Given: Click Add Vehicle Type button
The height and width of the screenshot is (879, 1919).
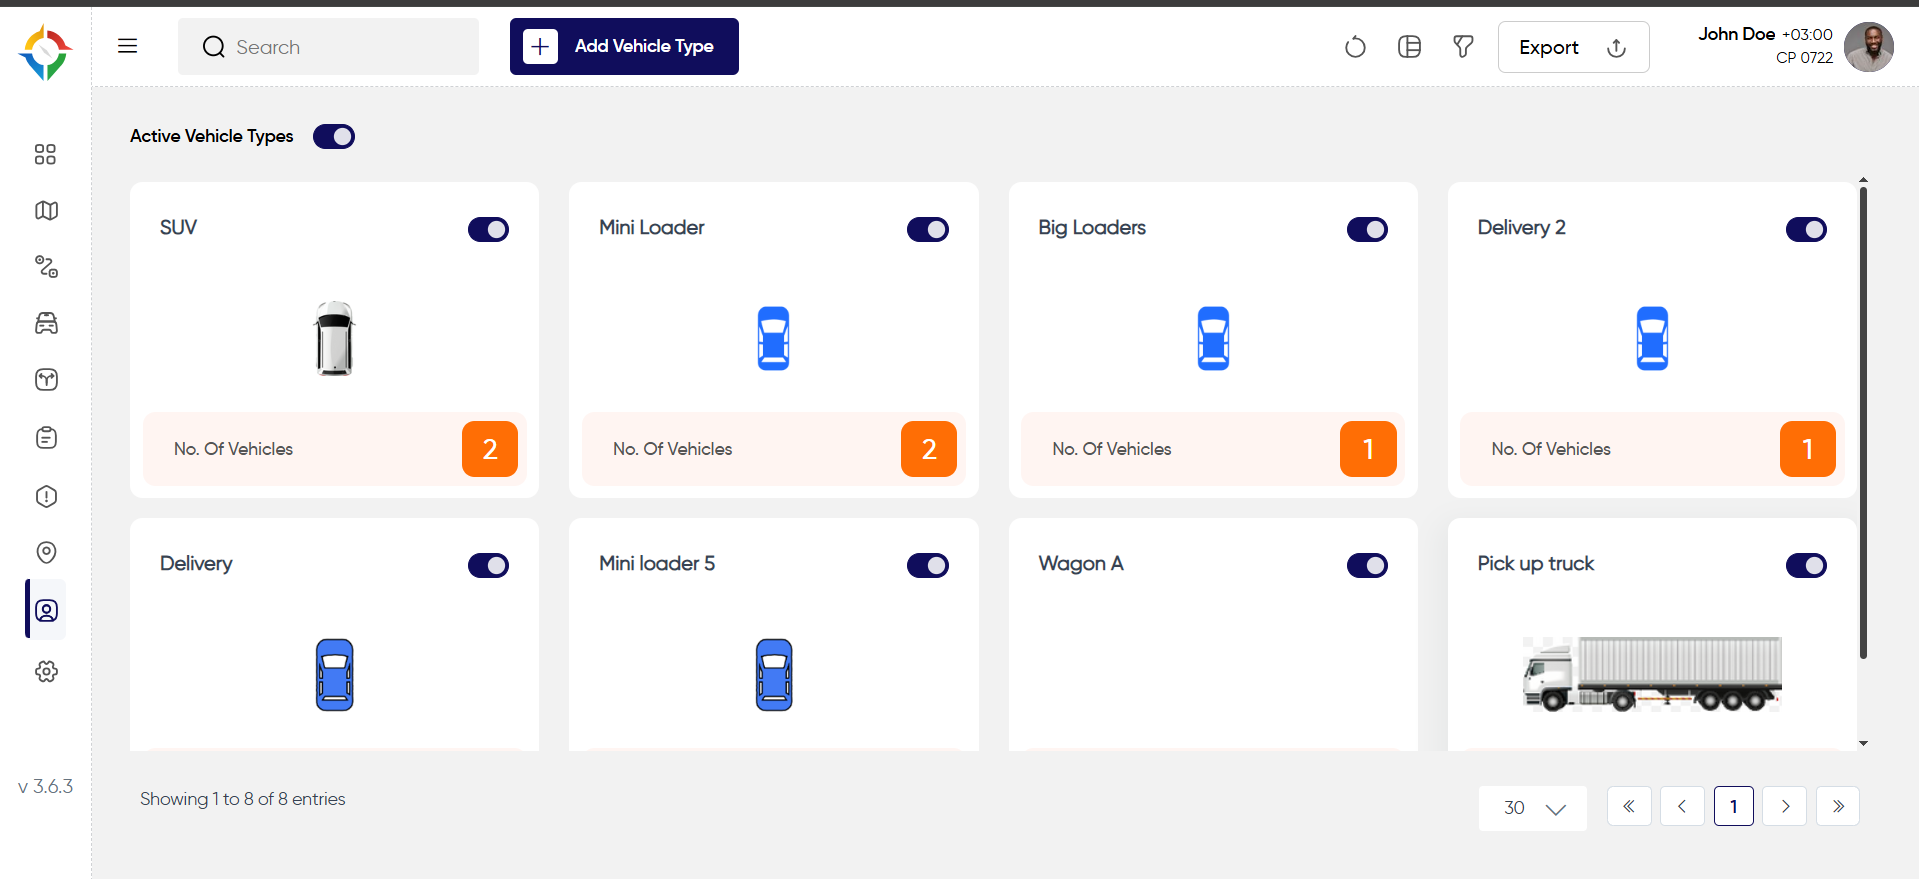Looking at the screenshot, I should coord(624,46).
